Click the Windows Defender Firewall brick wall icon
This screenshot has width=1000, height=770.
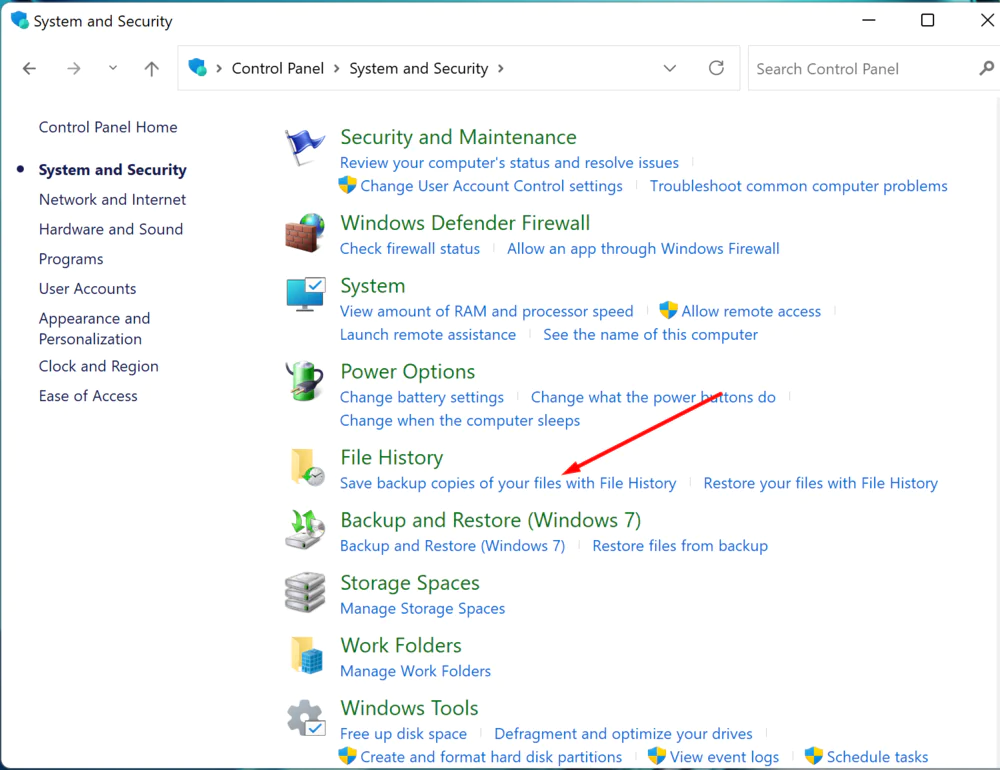click(x=305, y=233)
